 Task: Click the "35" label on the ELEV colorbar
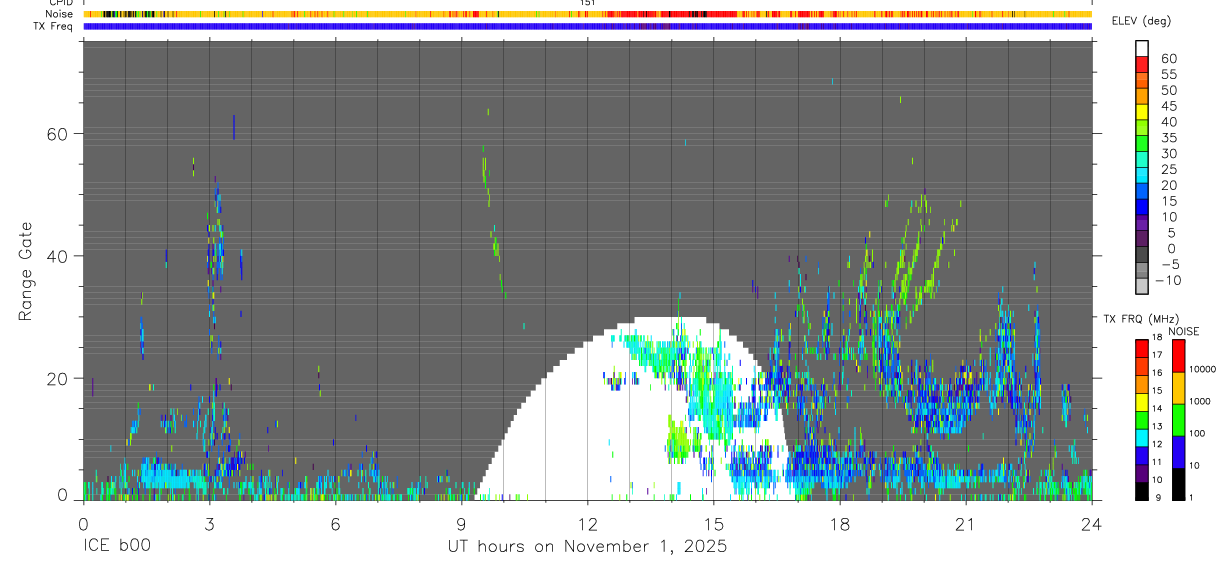pyautogui.click(x=1168, y=138)
